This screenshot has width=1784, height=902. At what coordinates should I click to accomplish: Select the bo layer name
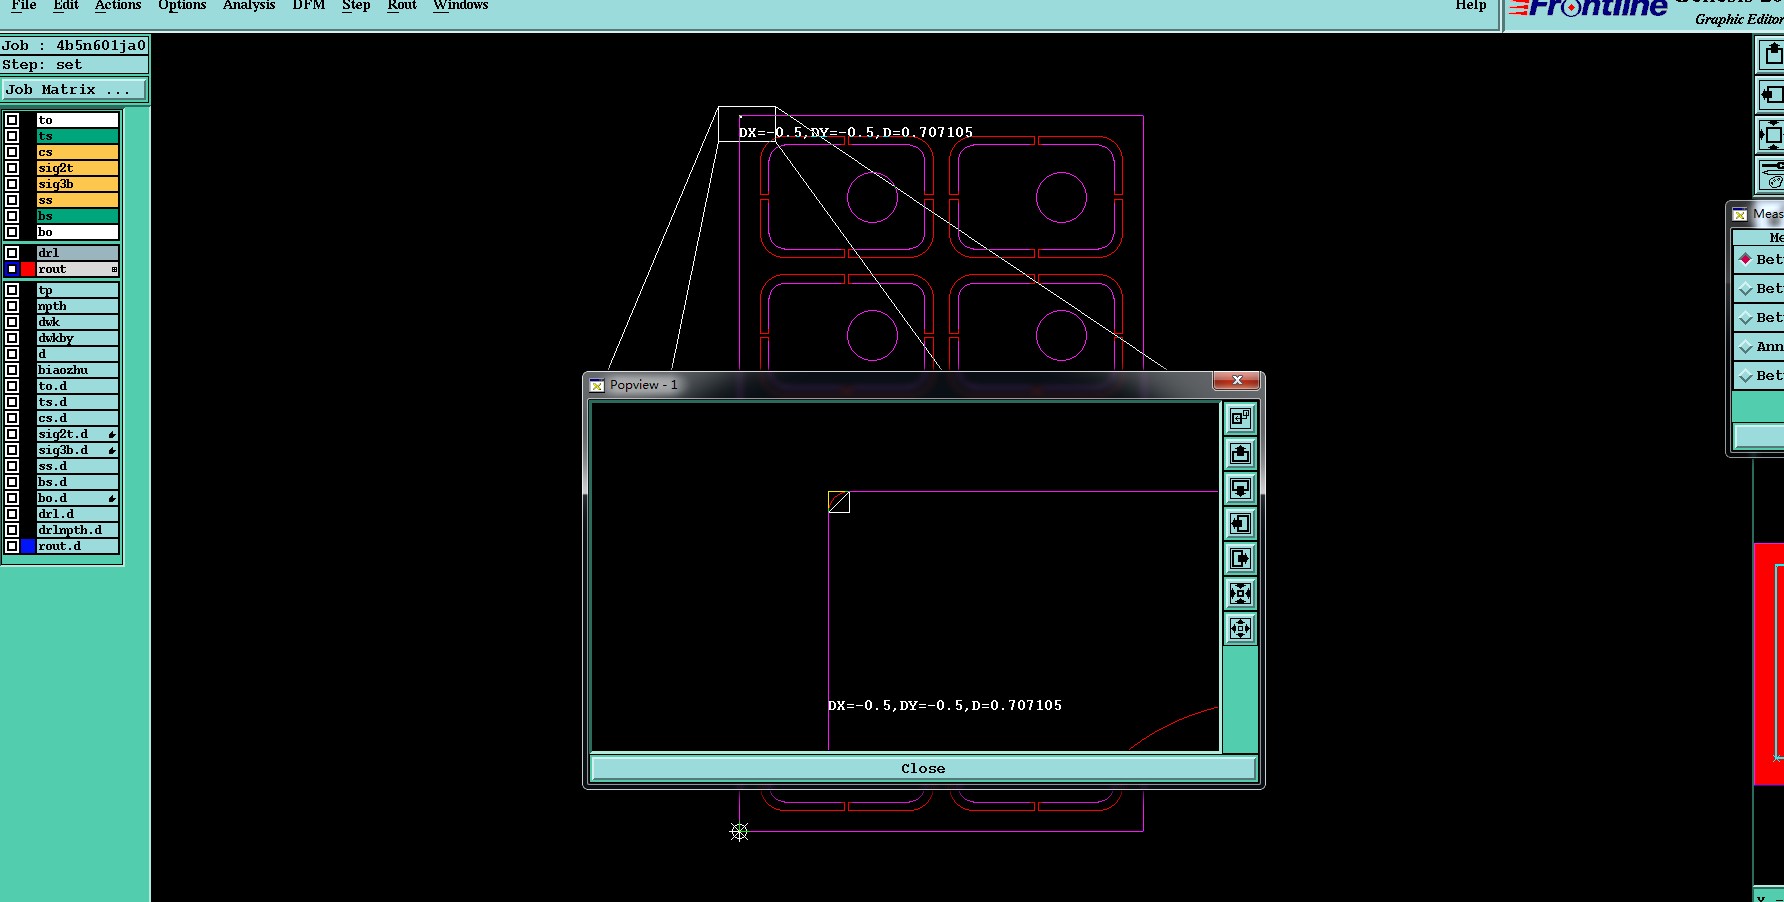[78, 232]
